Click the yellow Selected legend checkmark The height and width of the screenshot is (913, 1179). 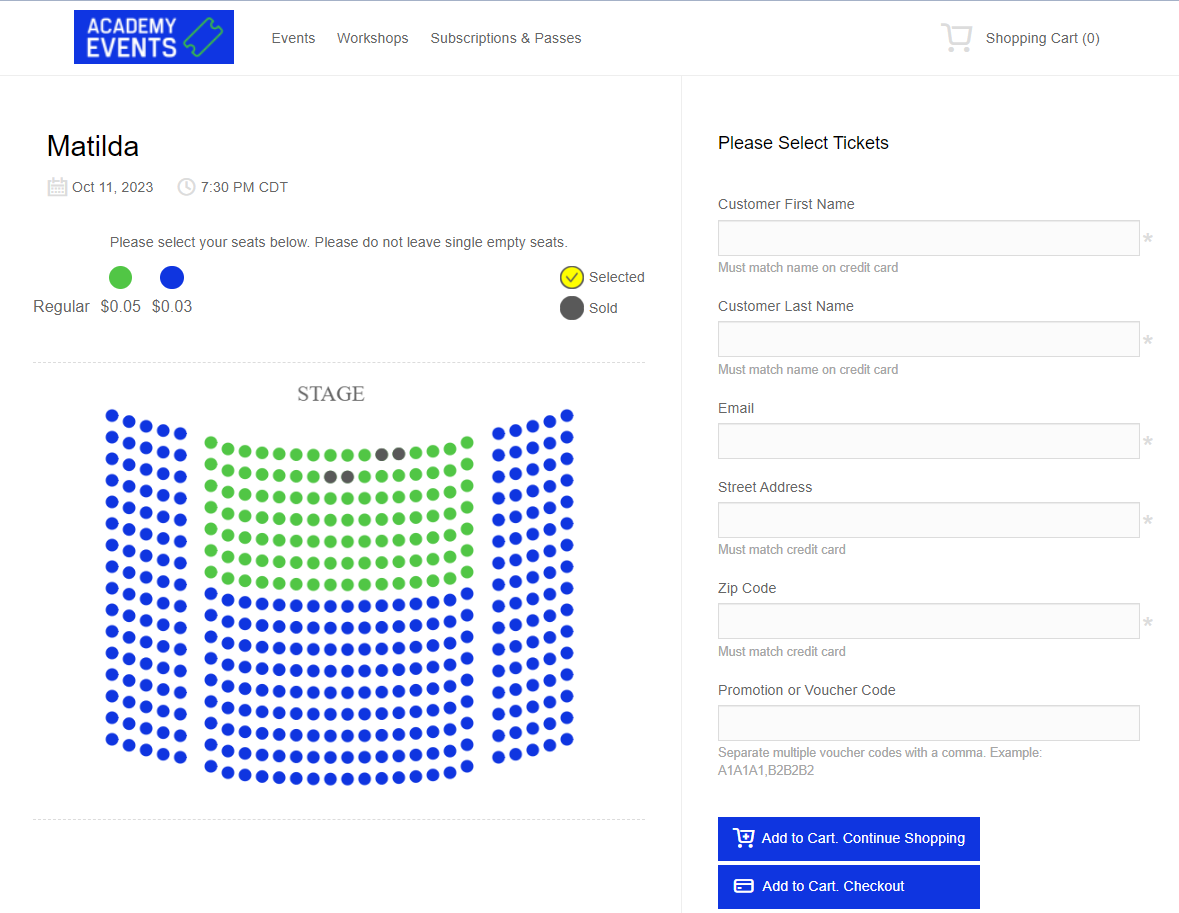click(571, 277)
